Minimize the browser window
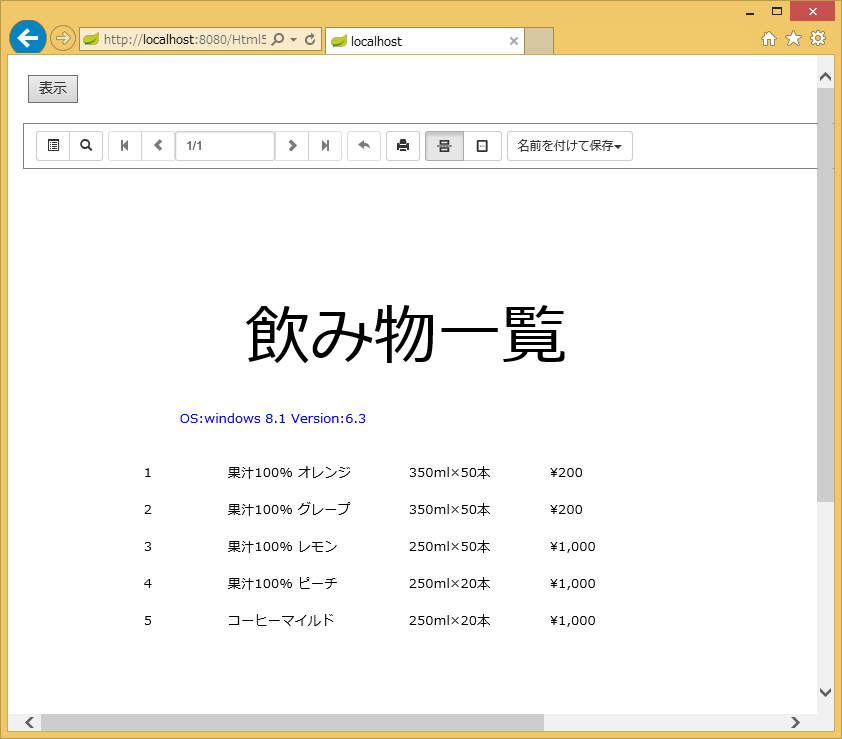Viewport: 842px width, 739px height. pos(750,12)
